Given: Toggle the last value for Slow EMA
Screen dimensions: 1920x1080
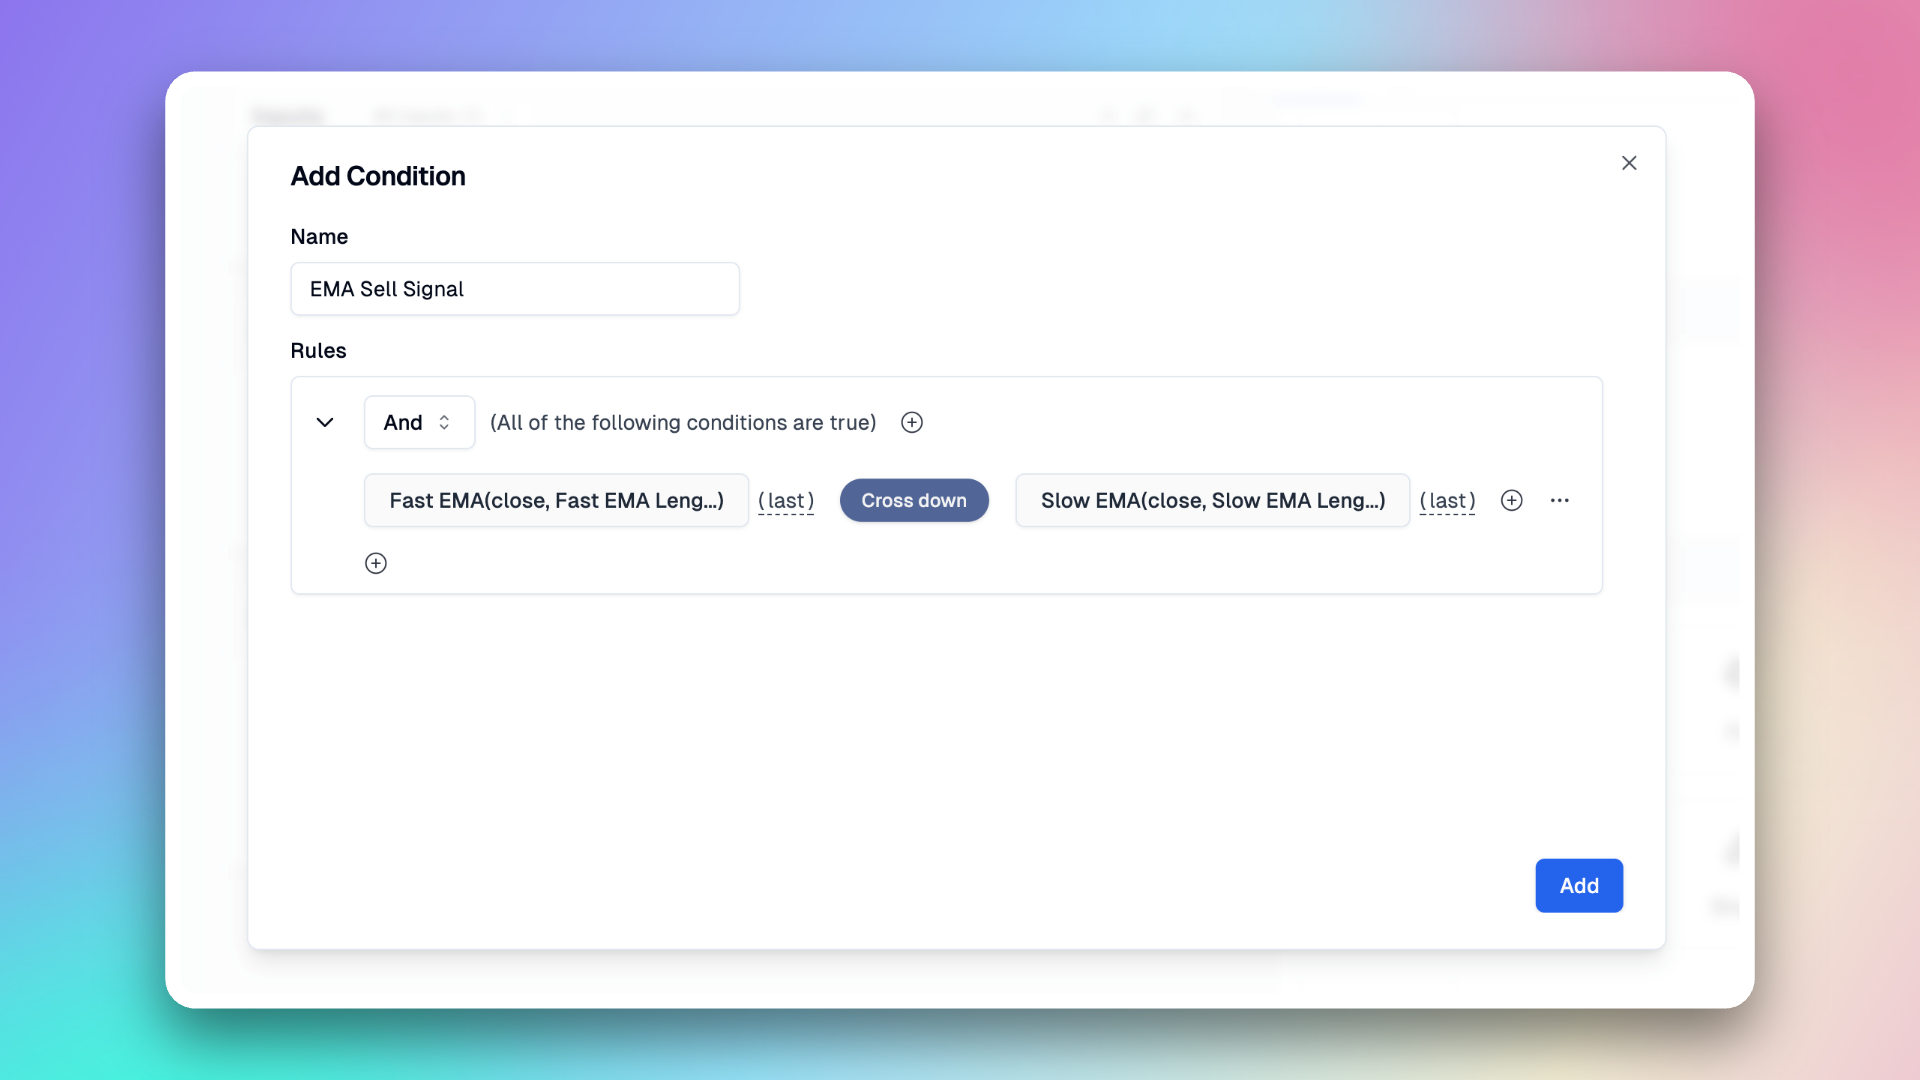Looking at the screenshot, I should [x=1448, y=500].
